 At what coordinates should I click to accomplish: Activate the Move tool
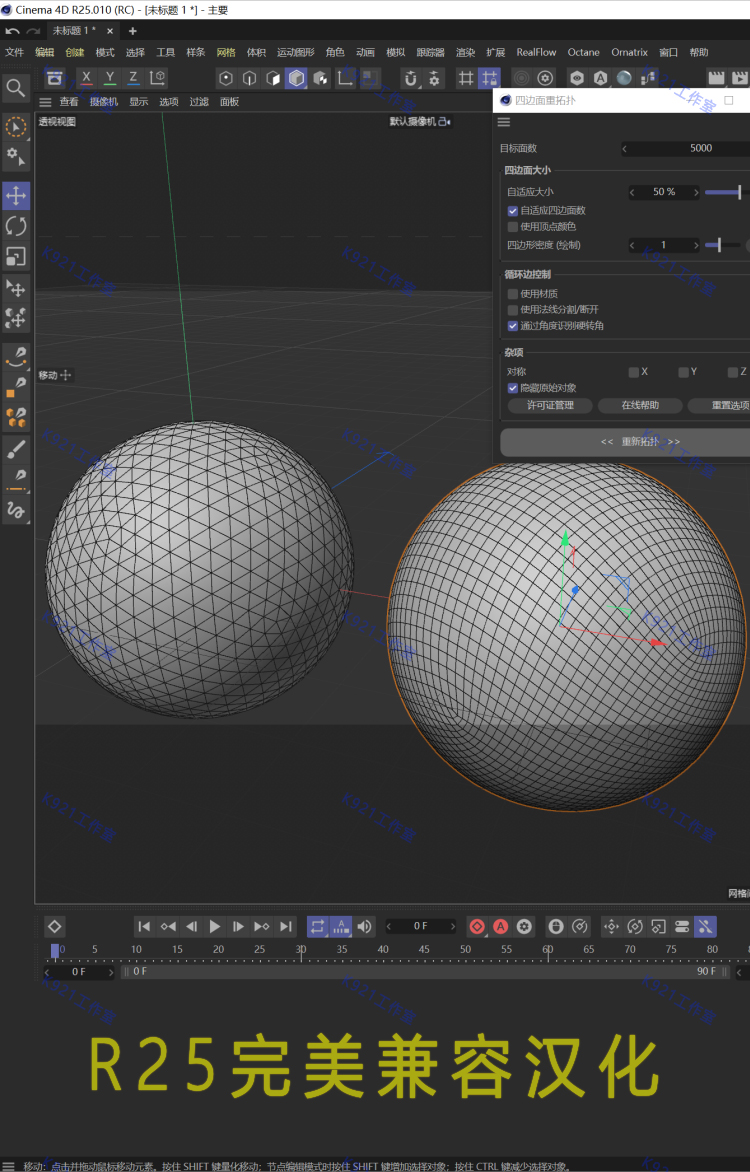click(x=16, y=196)
